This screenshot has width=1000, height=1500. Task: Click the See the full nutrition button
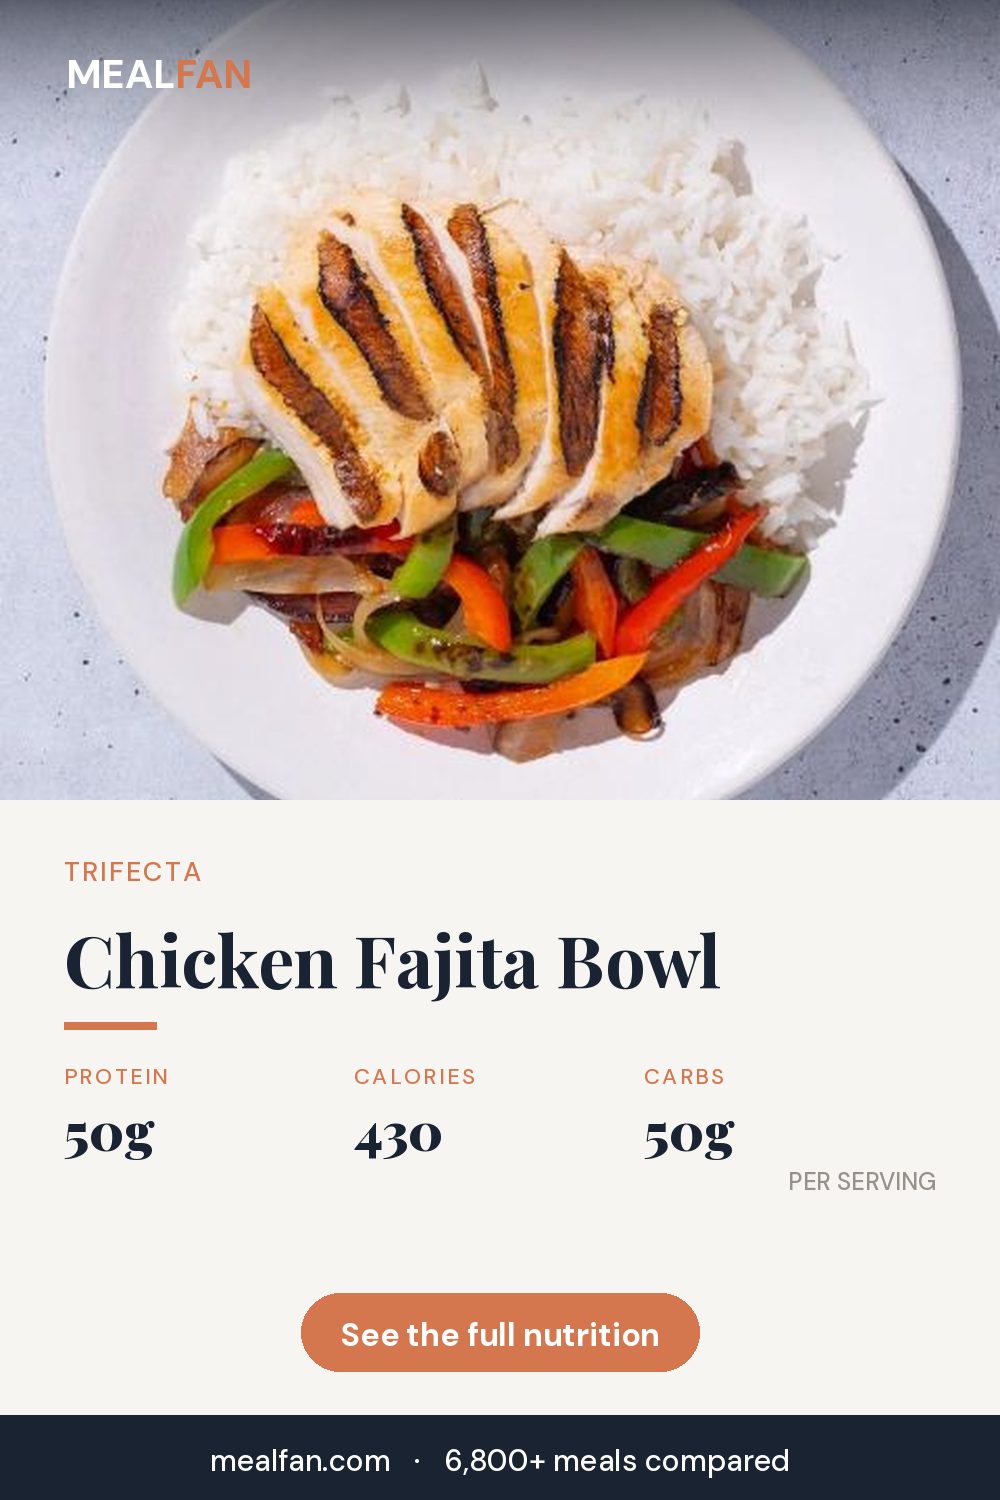[x=500, y=1333]
